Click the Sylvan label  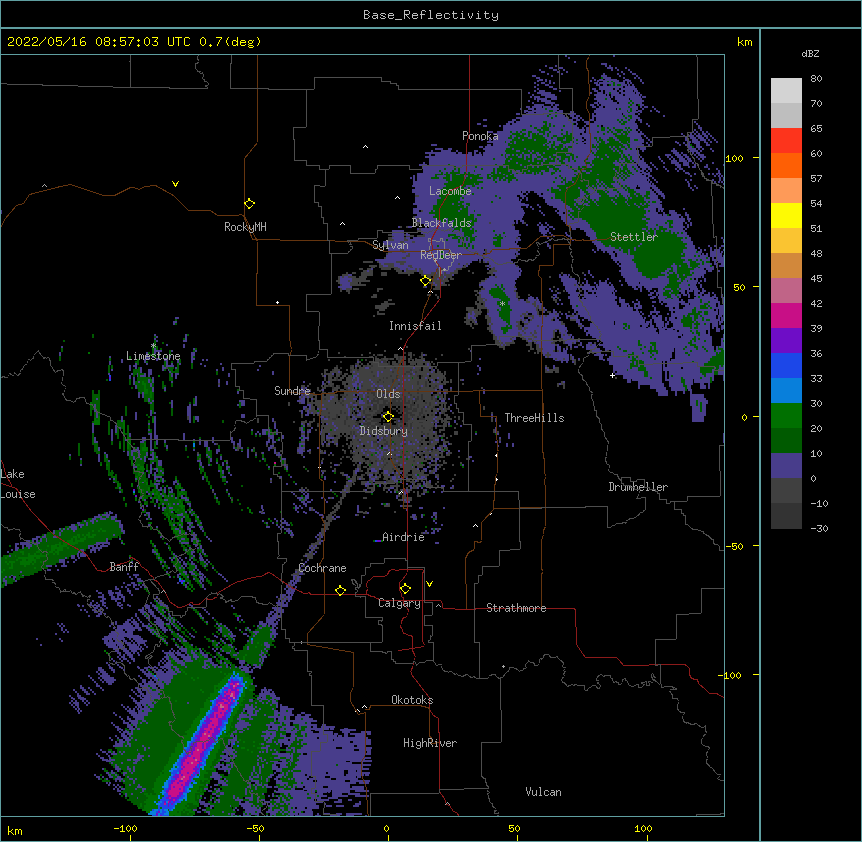tap(390, 245)
